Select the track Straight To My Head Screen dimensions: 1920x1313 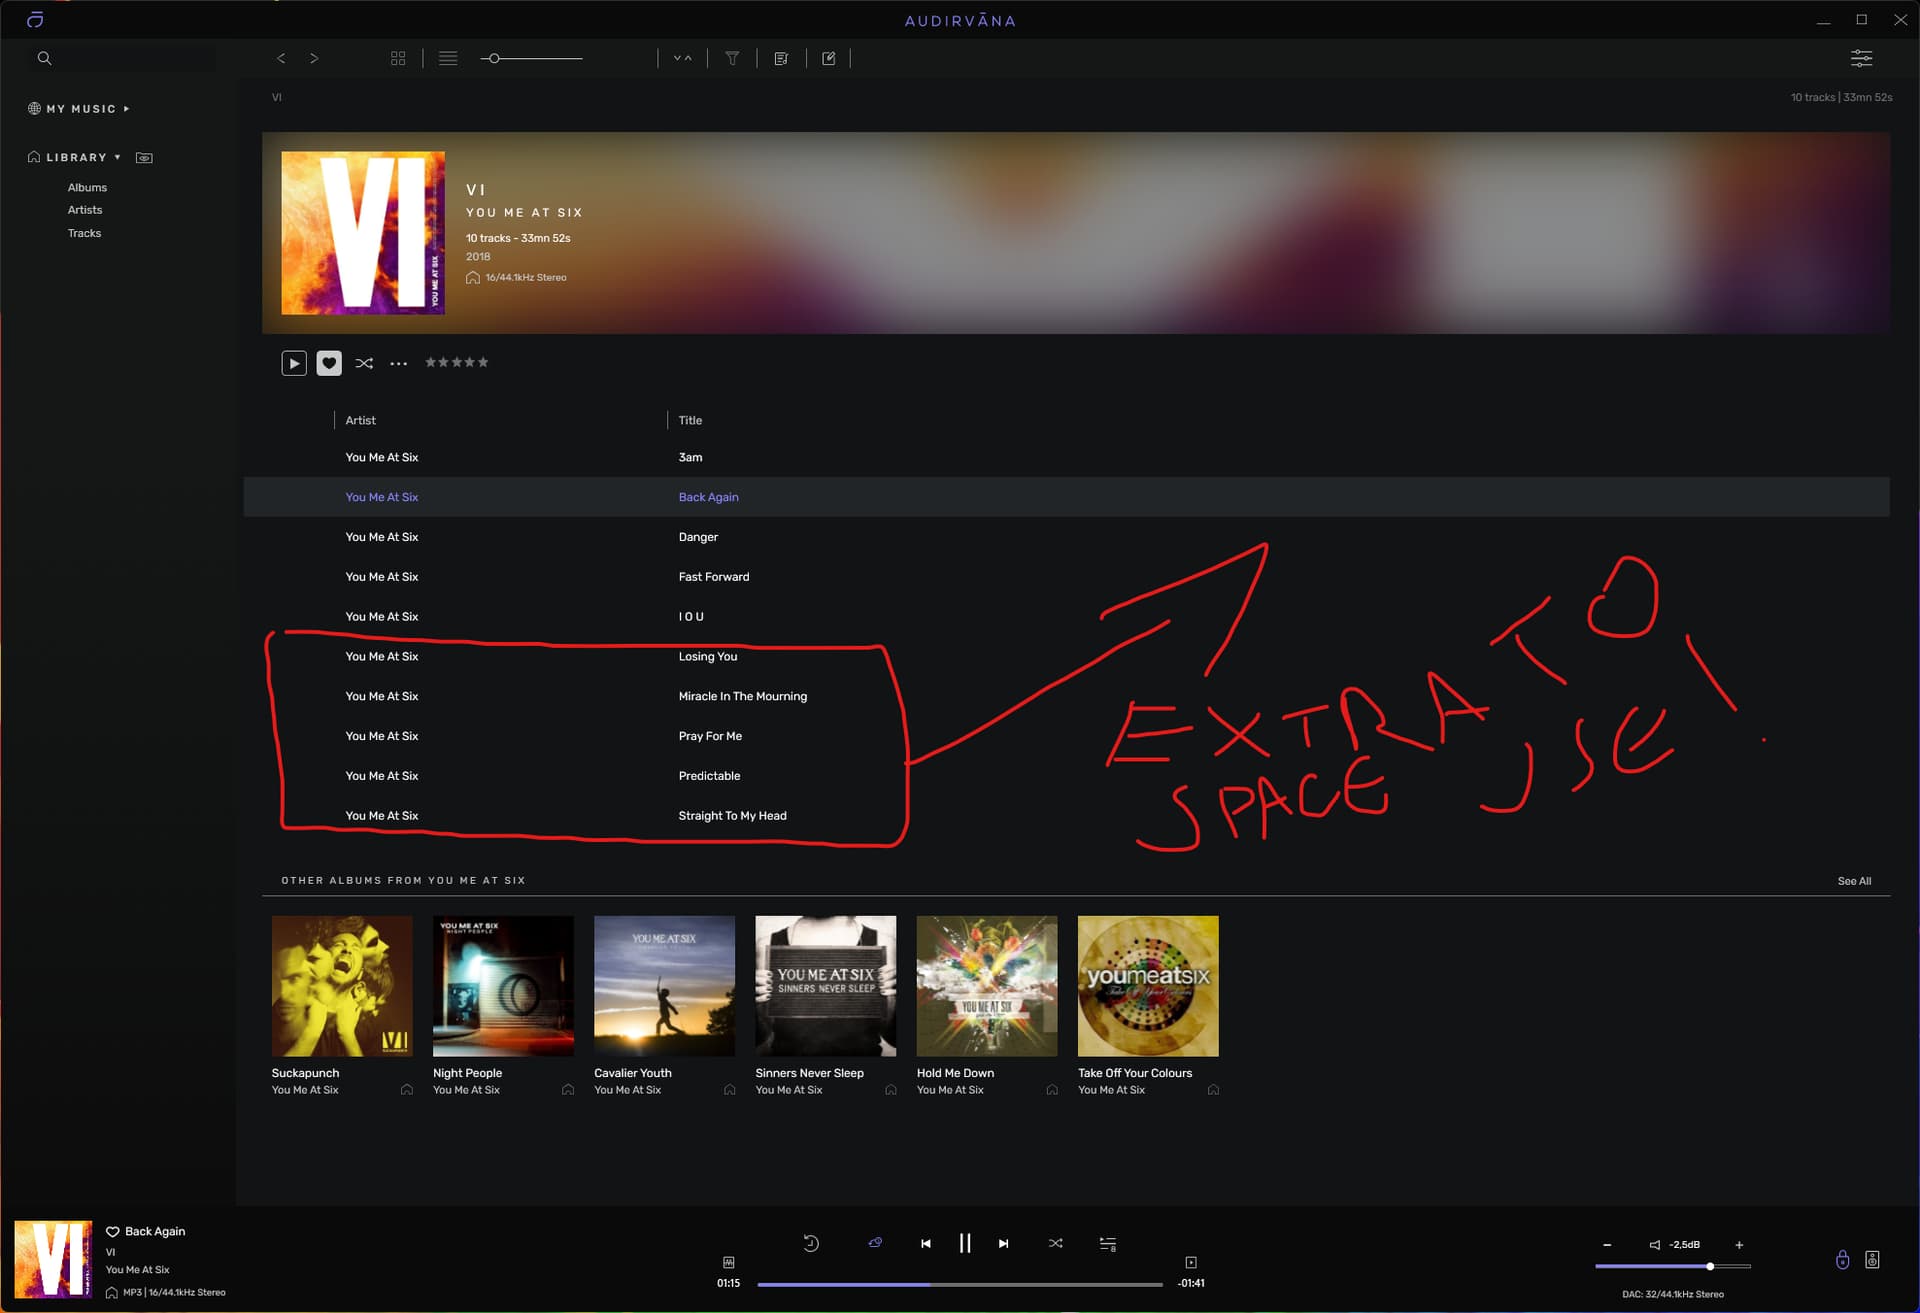(x=1066, y=816)
